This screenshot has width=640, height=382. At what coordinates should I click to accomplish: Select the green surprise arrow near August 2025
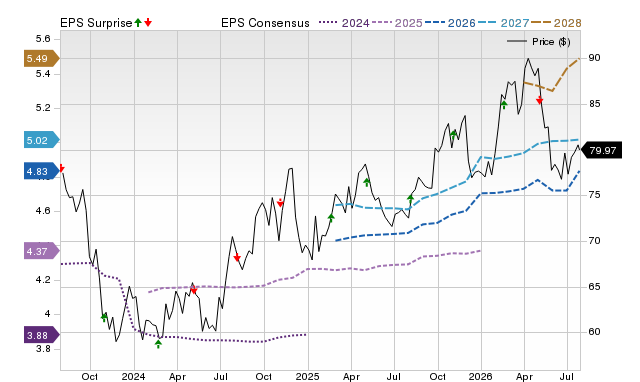coord(411,199)
